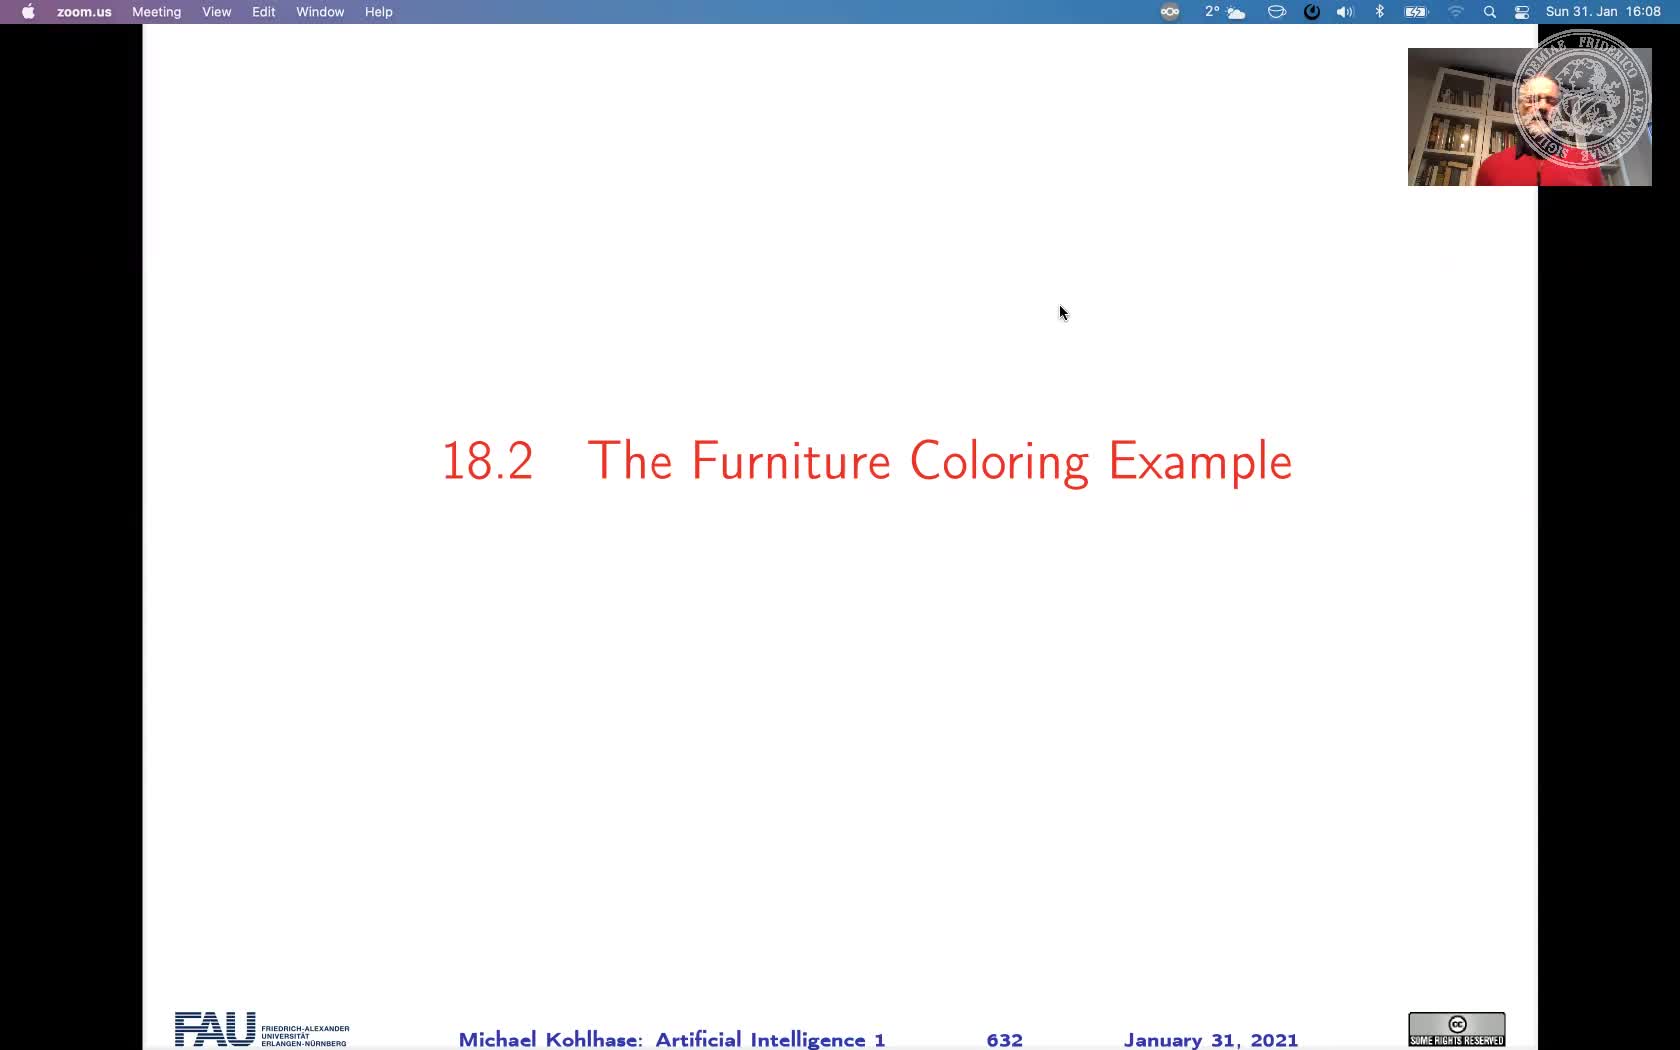This screenshot has height=1050, width=1680.
Task: Adjust volume using the menu bar speaker
Action: click(1345, 12)
